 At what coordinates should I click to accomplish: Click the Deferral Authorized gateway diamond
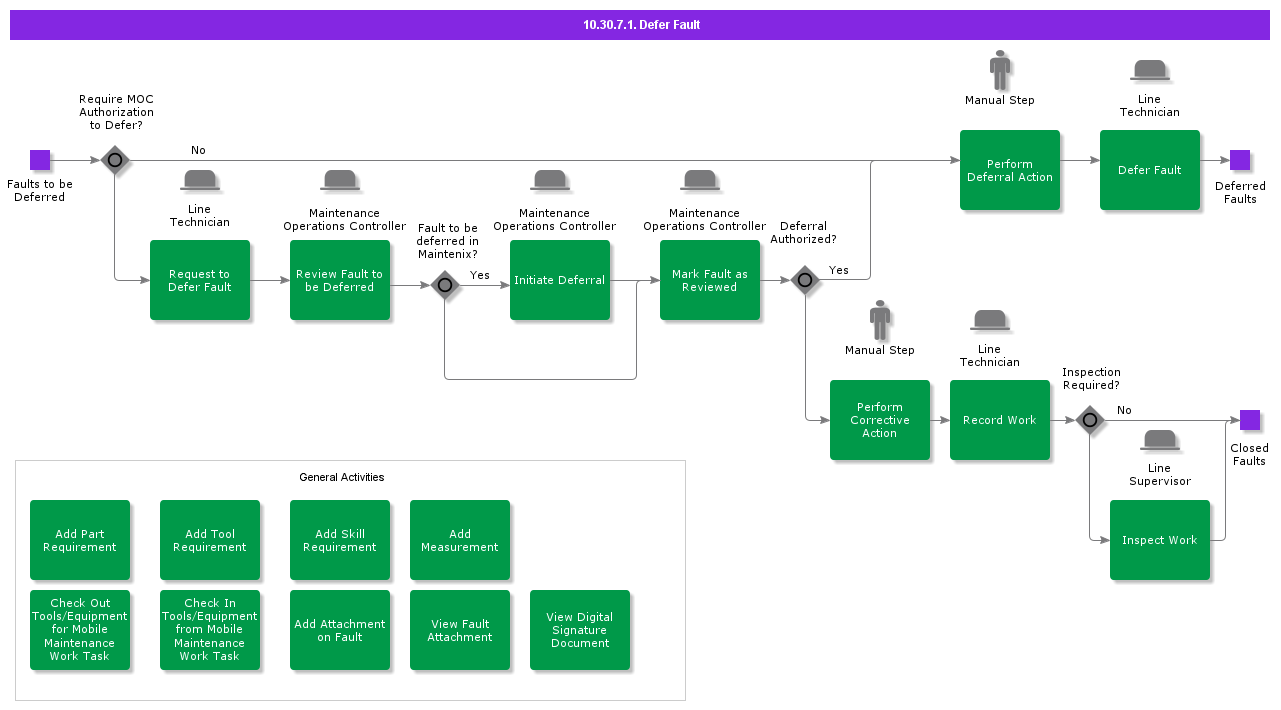[805, 280]
